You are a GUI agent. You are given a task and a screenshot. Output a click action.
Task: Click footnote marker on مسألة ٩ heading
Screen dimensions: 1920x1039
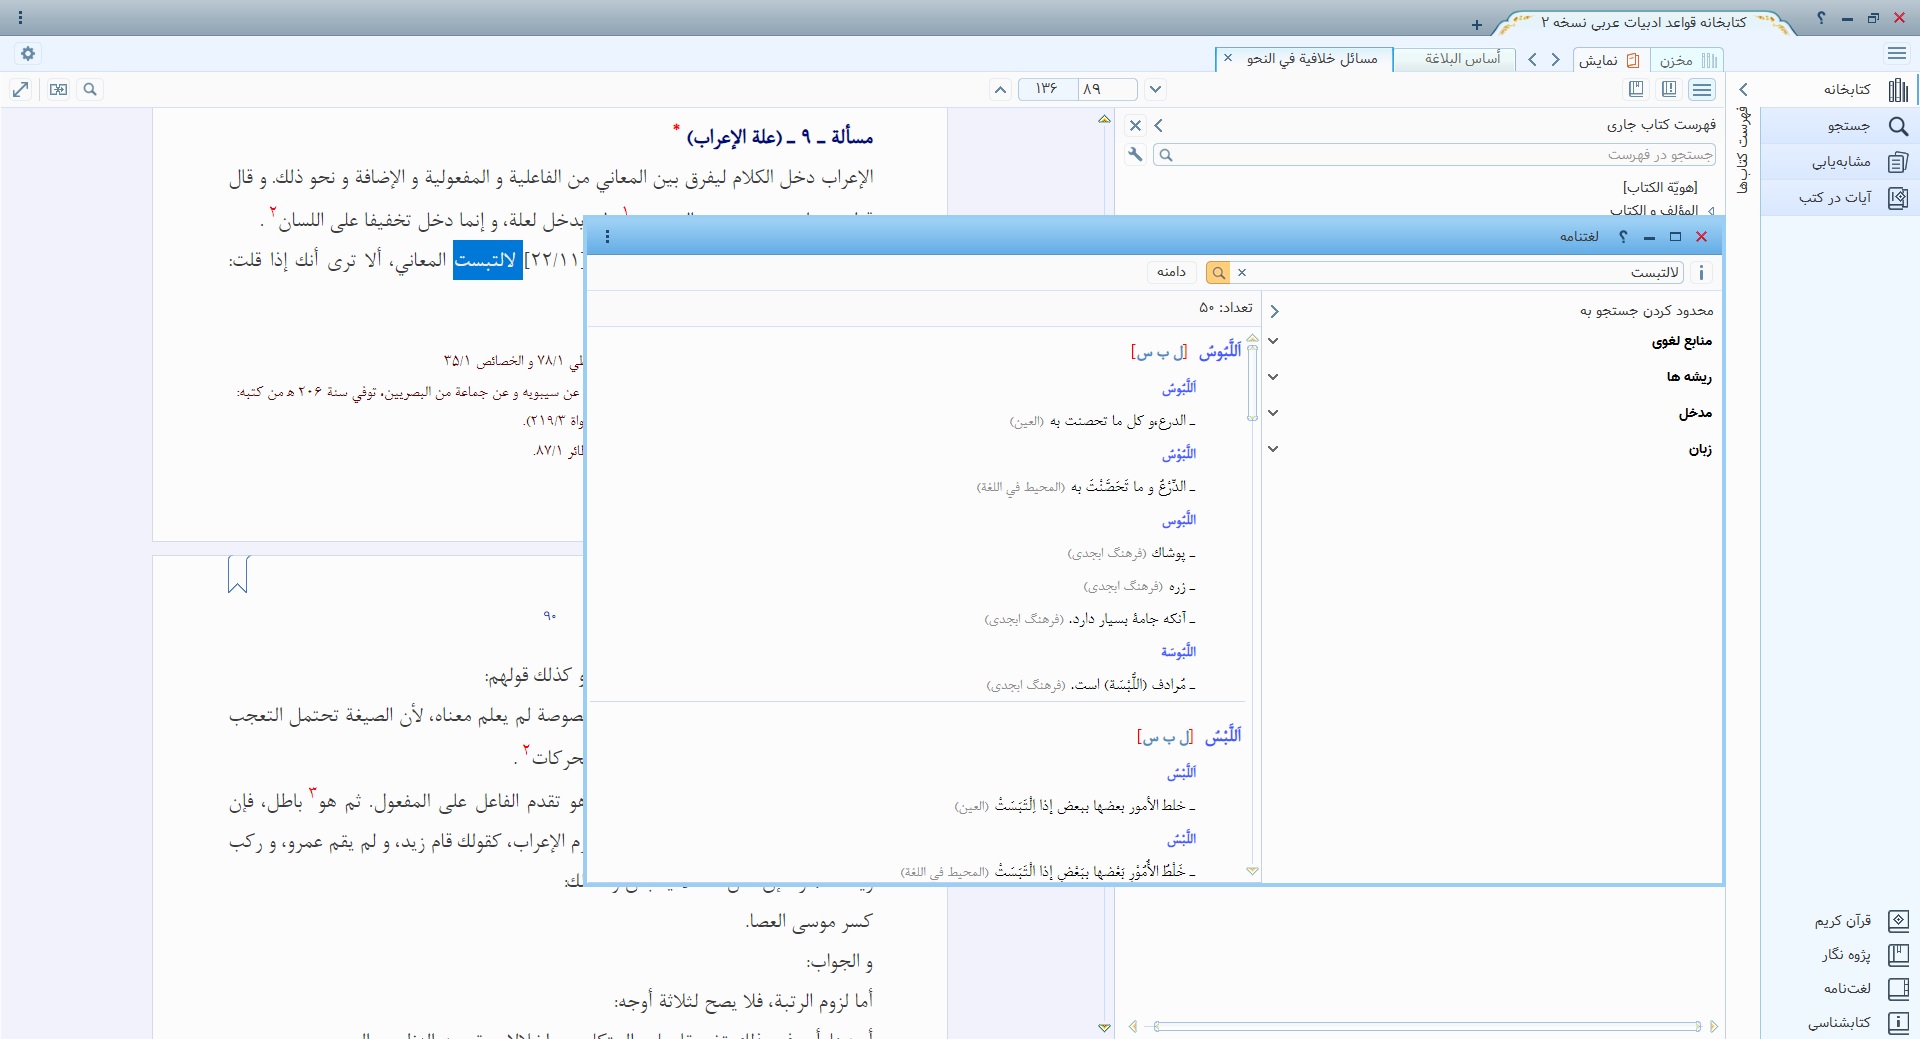tap(677, 127)
